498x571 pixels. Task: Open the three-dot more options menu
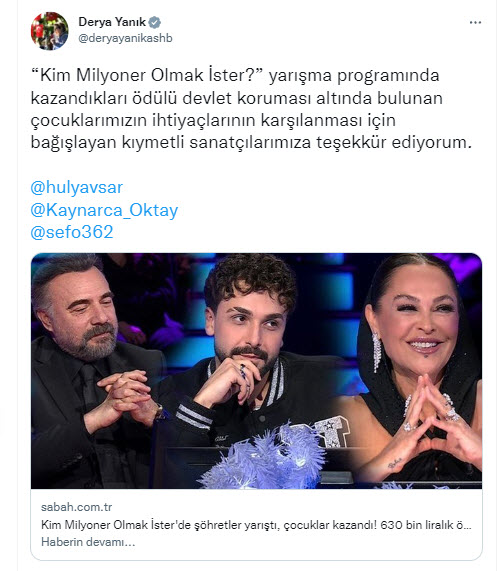475,23
